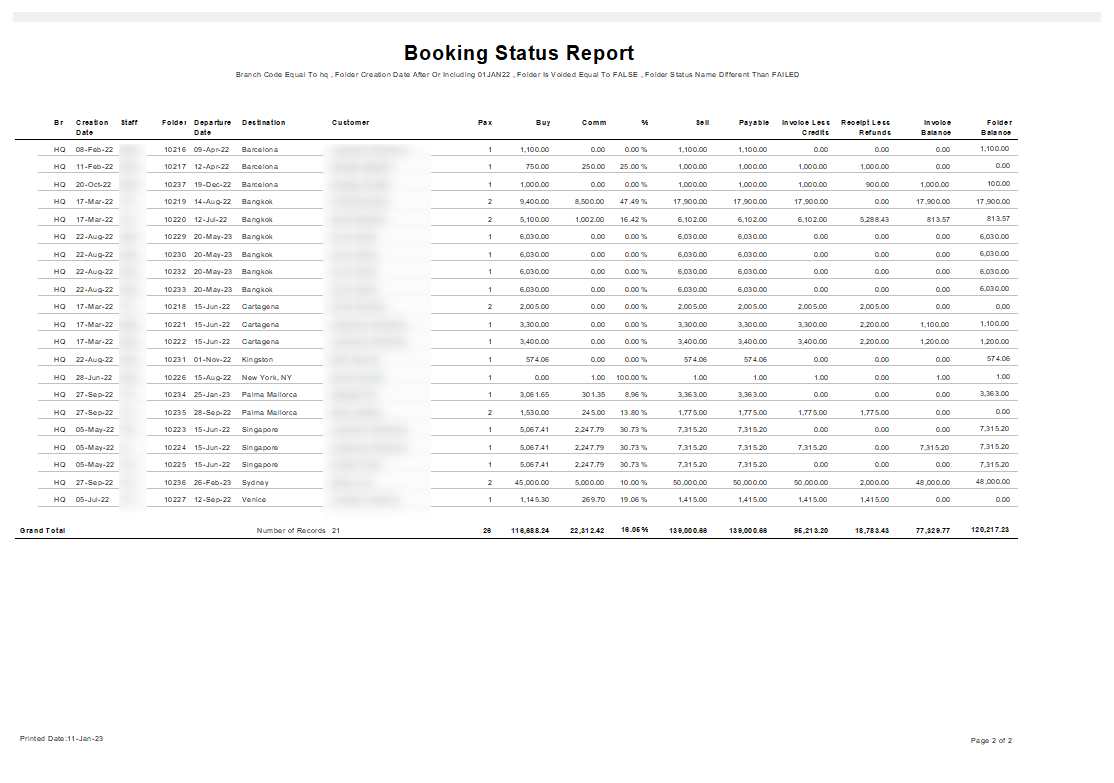
Task: Click the Receipt Less Refunds column header
Action: [865, 127]
